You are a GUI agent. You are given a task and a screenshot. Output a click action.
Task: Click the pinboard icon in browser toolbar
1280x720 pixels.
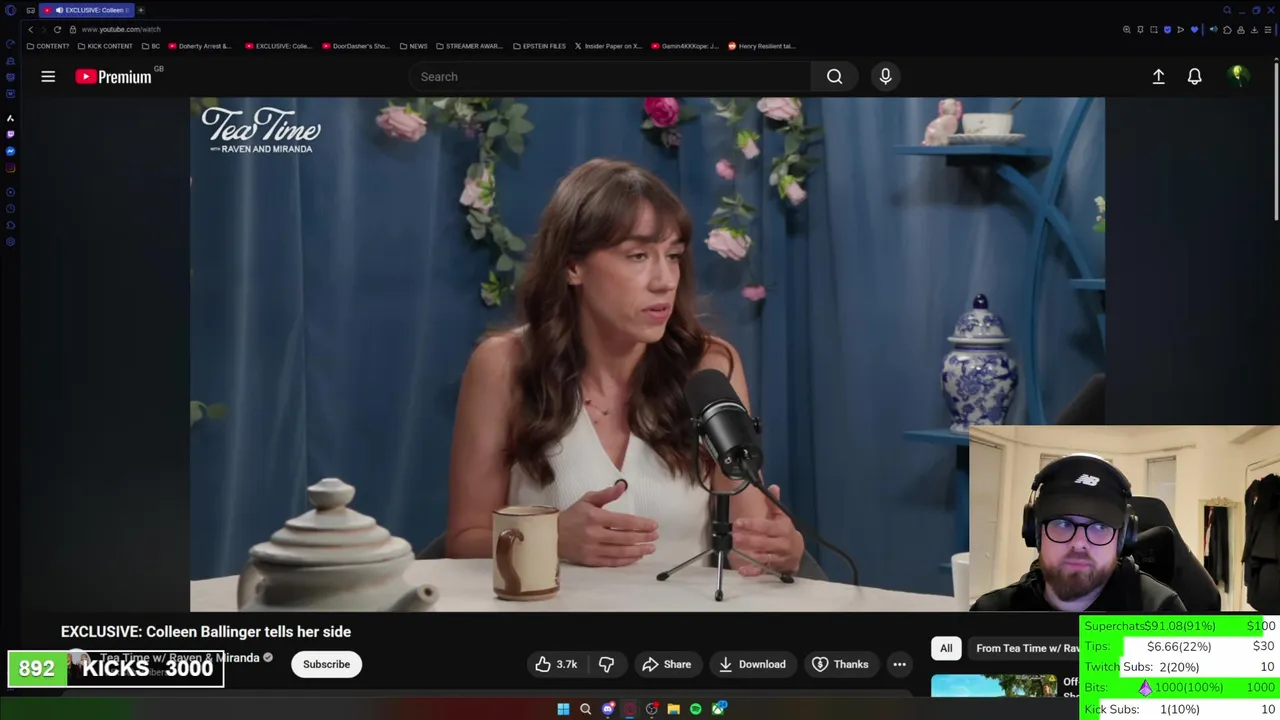click(x=1140, y=29)
